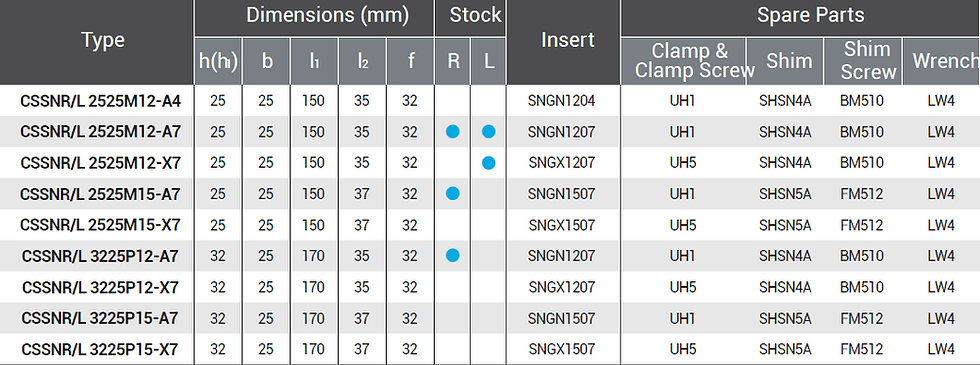980x365 pixels.
Task: Click shim screw BM510 in the 2525M12-A7 row
Action: [862, 132]
